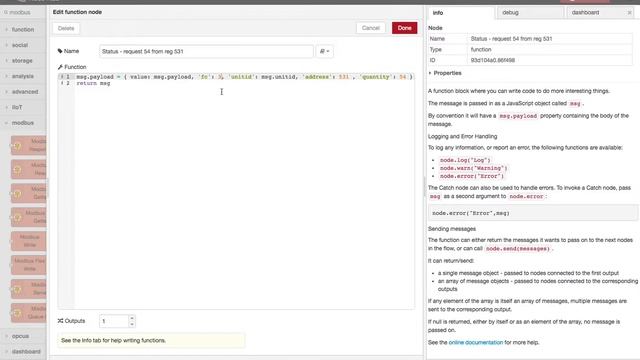Delete this function node
640x360 pixels.
tap(66, 28)
